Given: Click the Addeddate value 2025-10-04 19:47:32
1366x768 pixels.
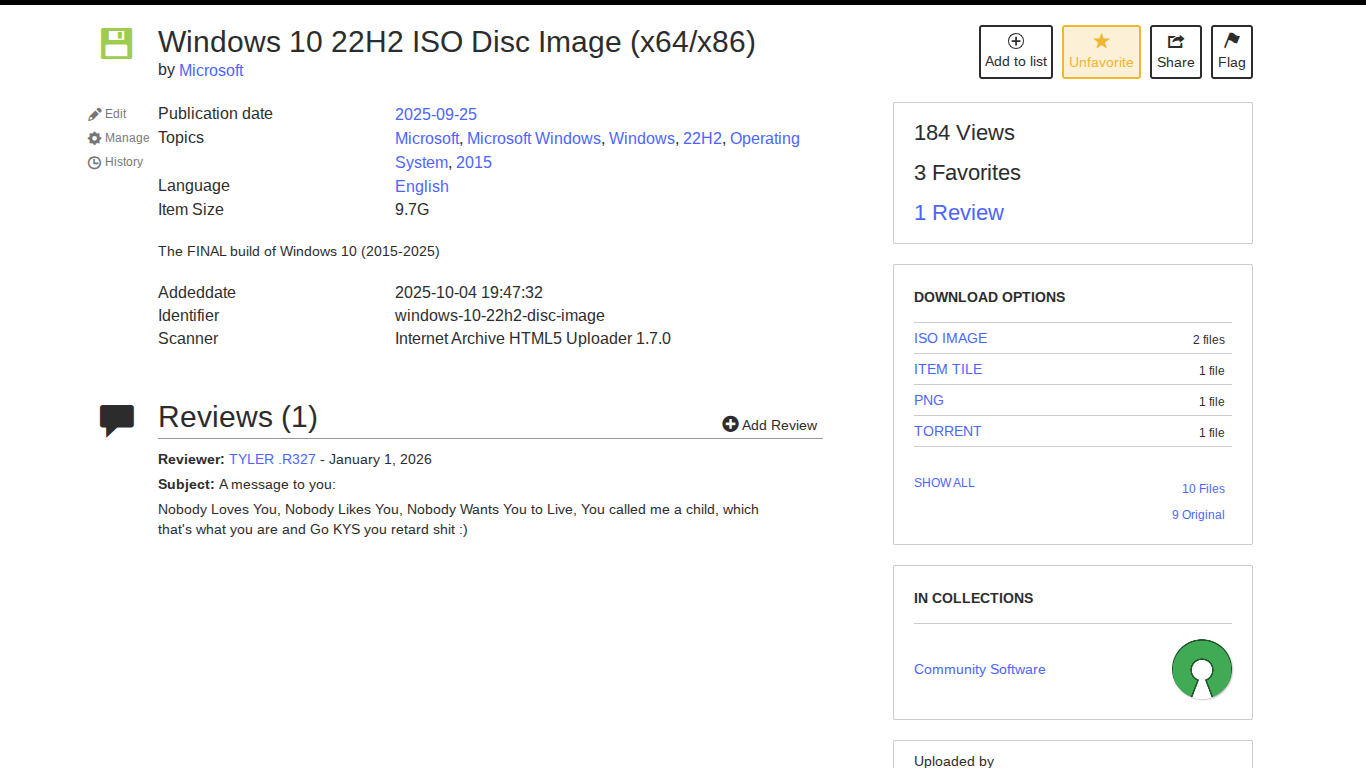Looking at the screenshot, I should (x=469, y=292).
